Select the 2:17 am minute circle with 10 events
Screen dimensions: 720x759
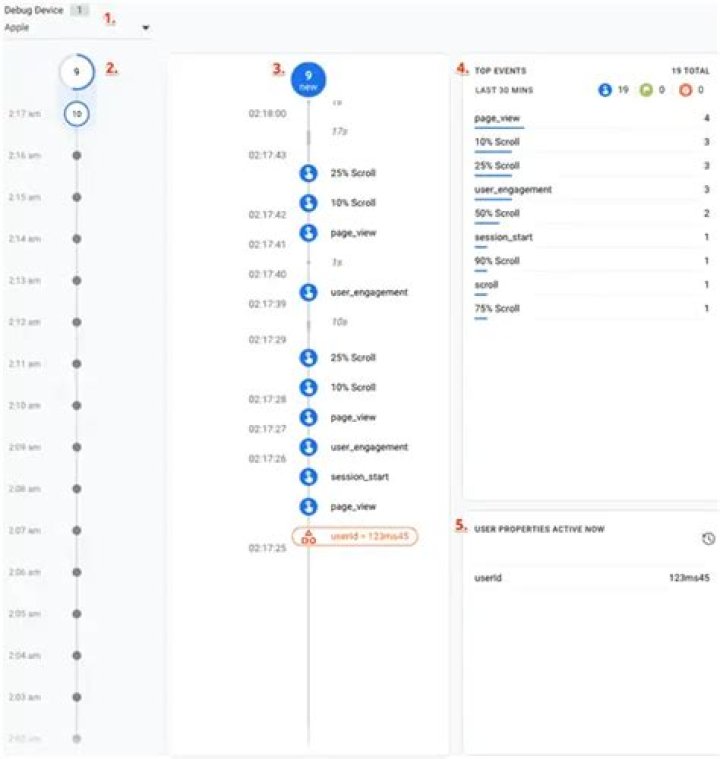(x=77, y=114)
